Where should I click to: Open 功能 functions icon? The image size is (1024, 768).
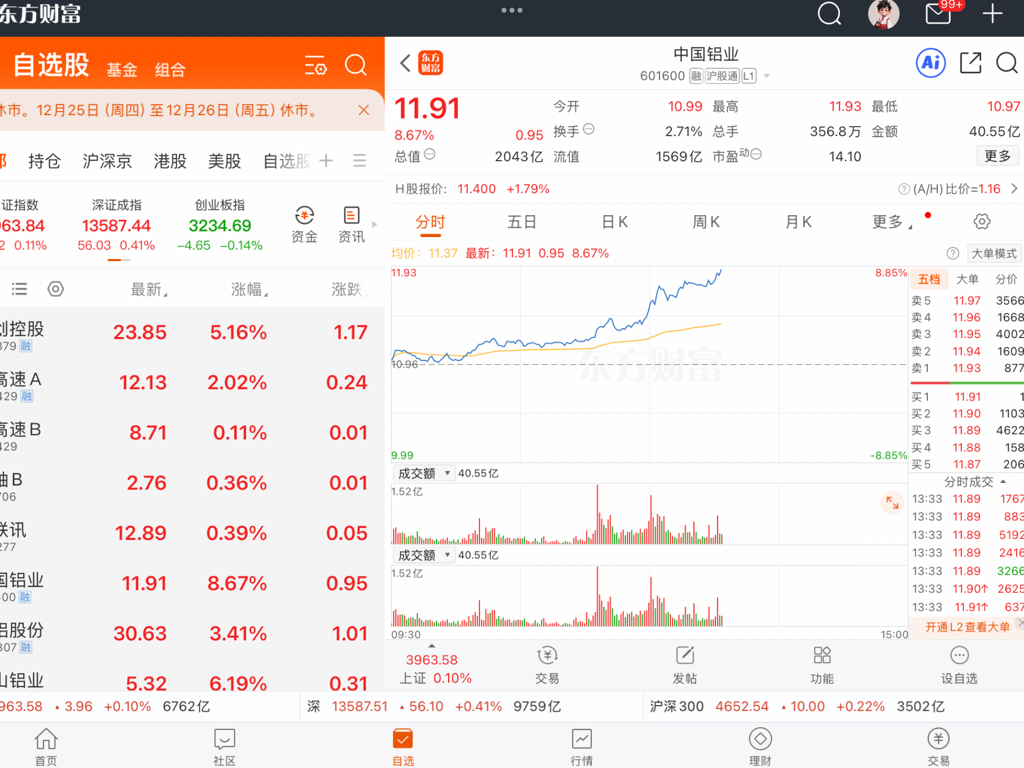click(x=822, y=665)
